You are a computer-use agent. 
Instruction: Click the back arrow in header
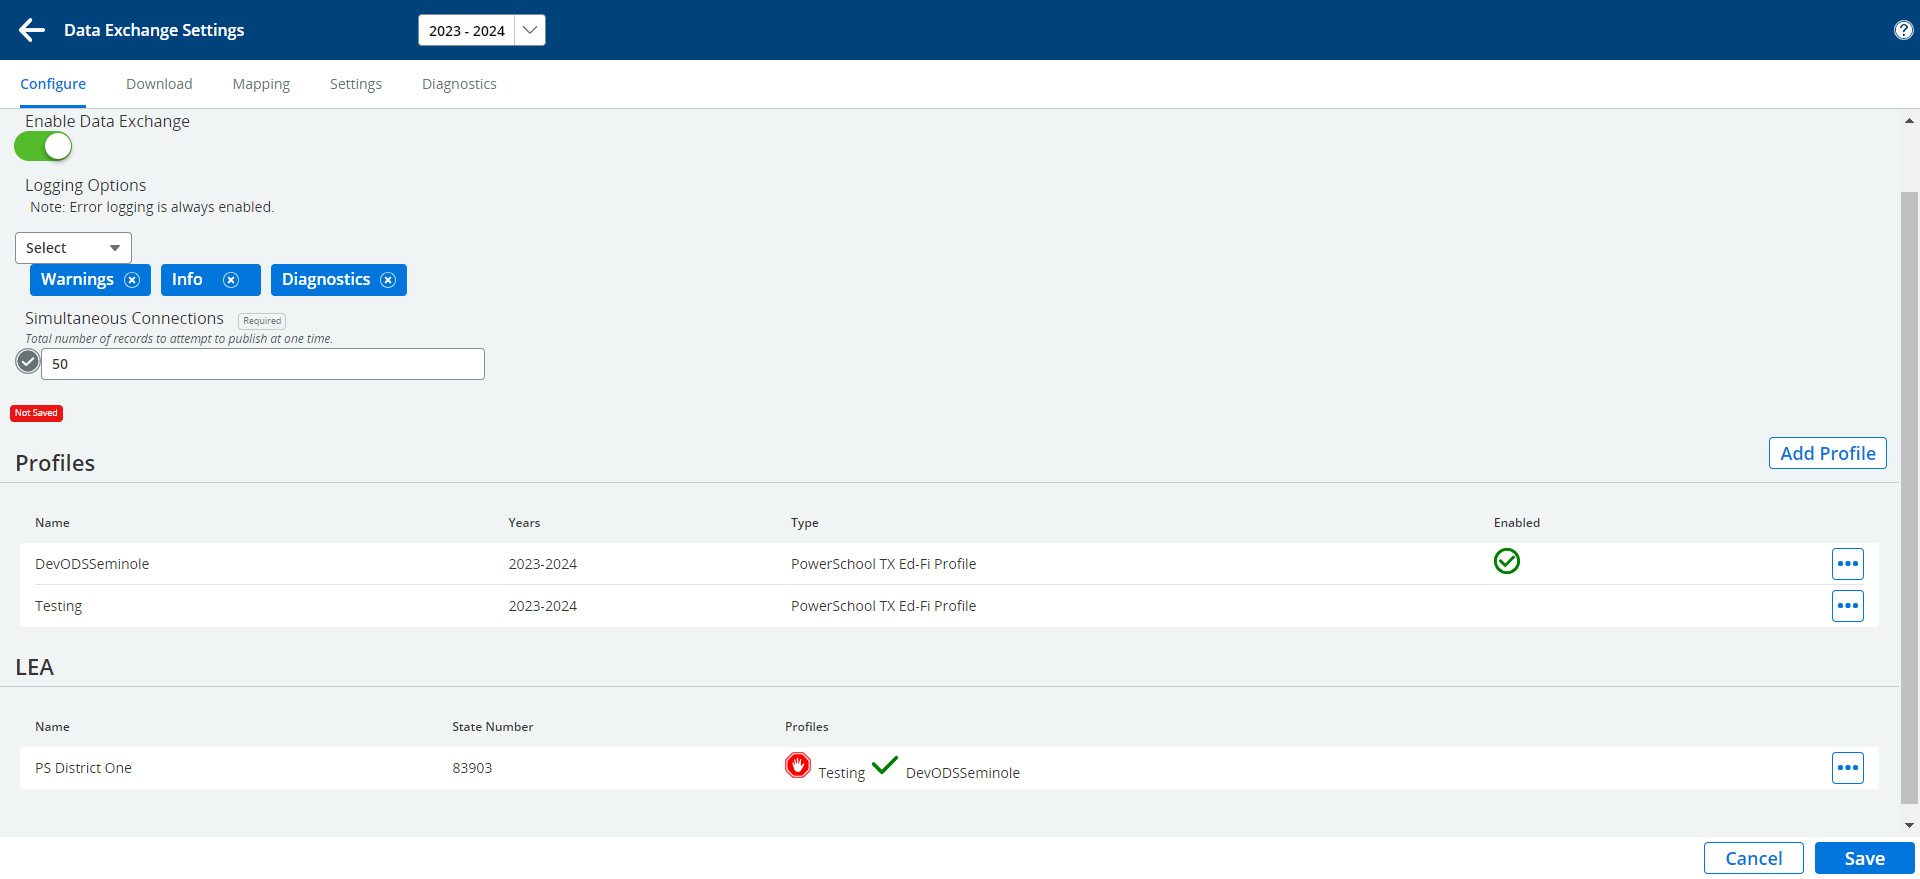[32, 30]
